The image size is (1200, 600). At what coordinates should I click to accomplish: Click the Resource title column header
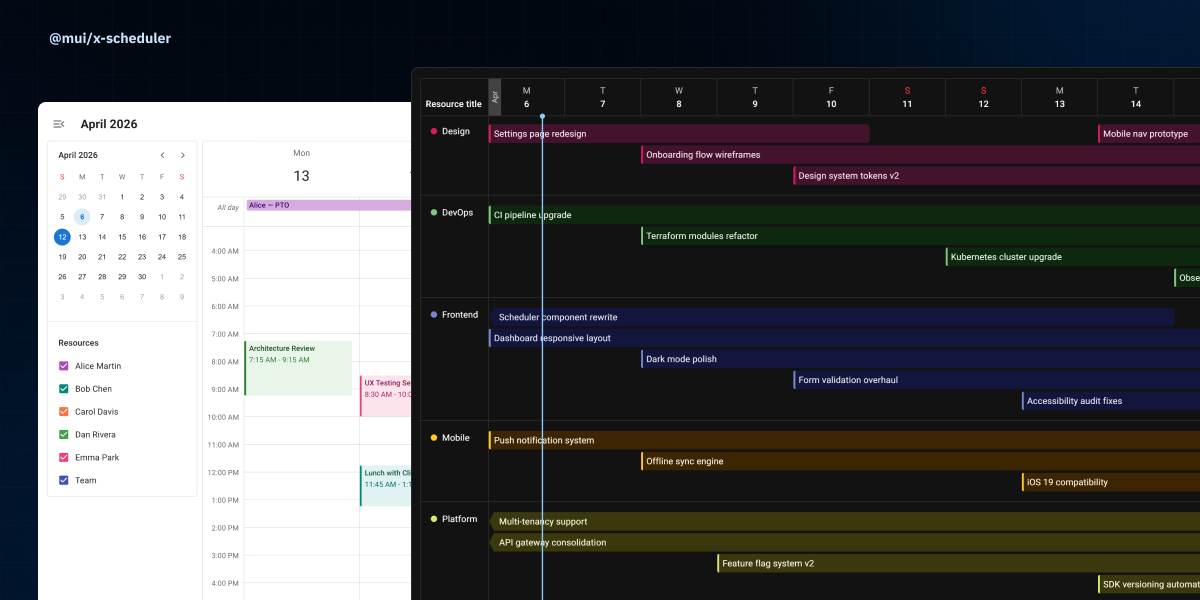[453, 104]
